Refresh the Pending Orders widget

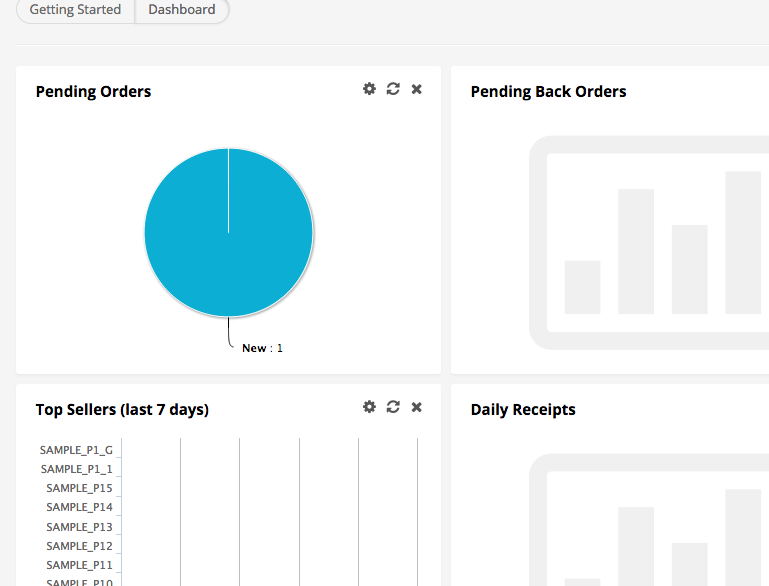point(393,89)
